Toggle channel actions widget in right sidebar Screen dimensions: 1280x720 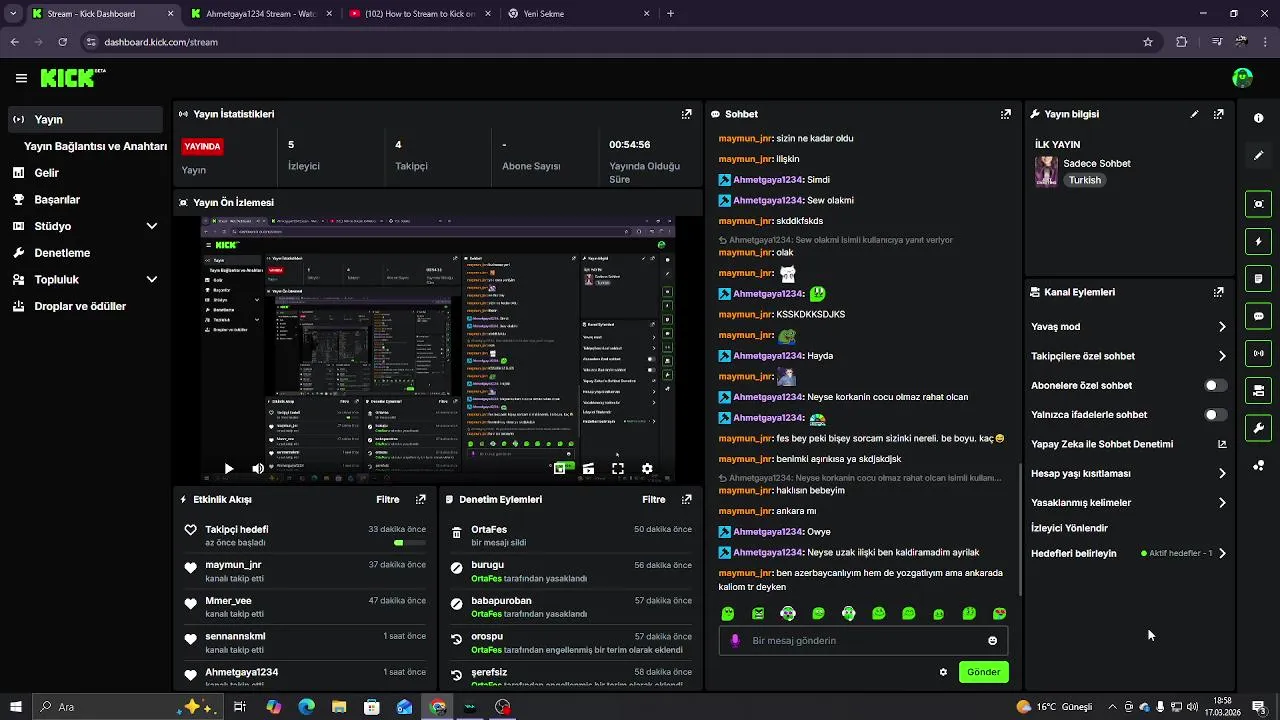(x=1258, y=390)
